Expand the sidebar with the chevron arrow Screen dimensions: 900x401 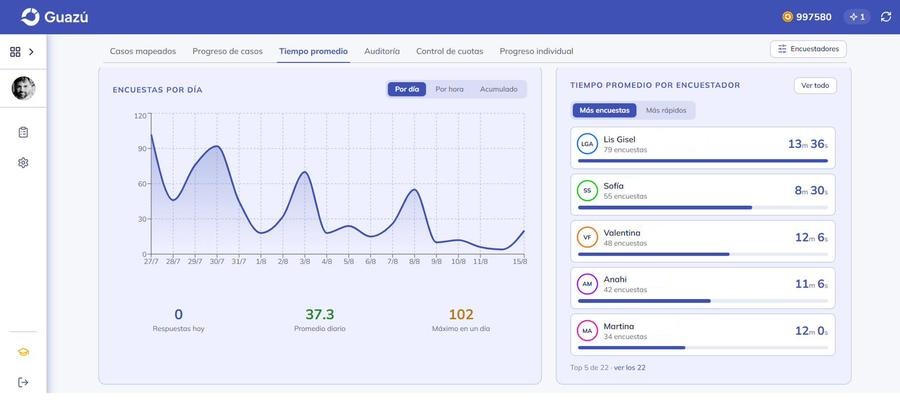[x=31, y=52]
